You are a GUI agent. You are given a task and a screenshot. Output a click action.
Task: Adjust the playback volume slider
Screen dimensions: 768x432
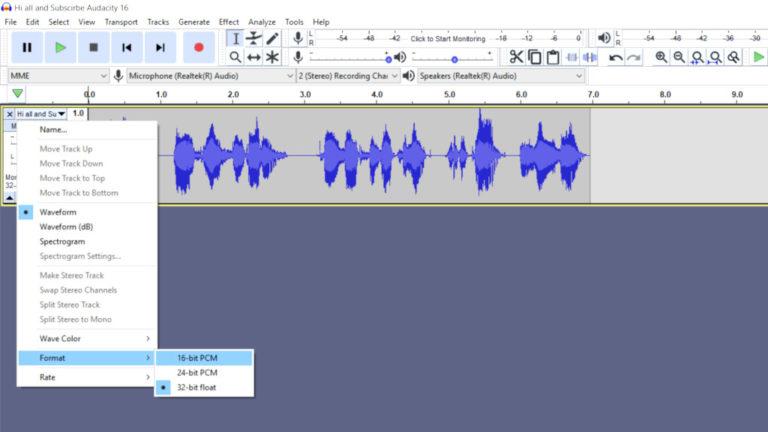click(455, 58)
